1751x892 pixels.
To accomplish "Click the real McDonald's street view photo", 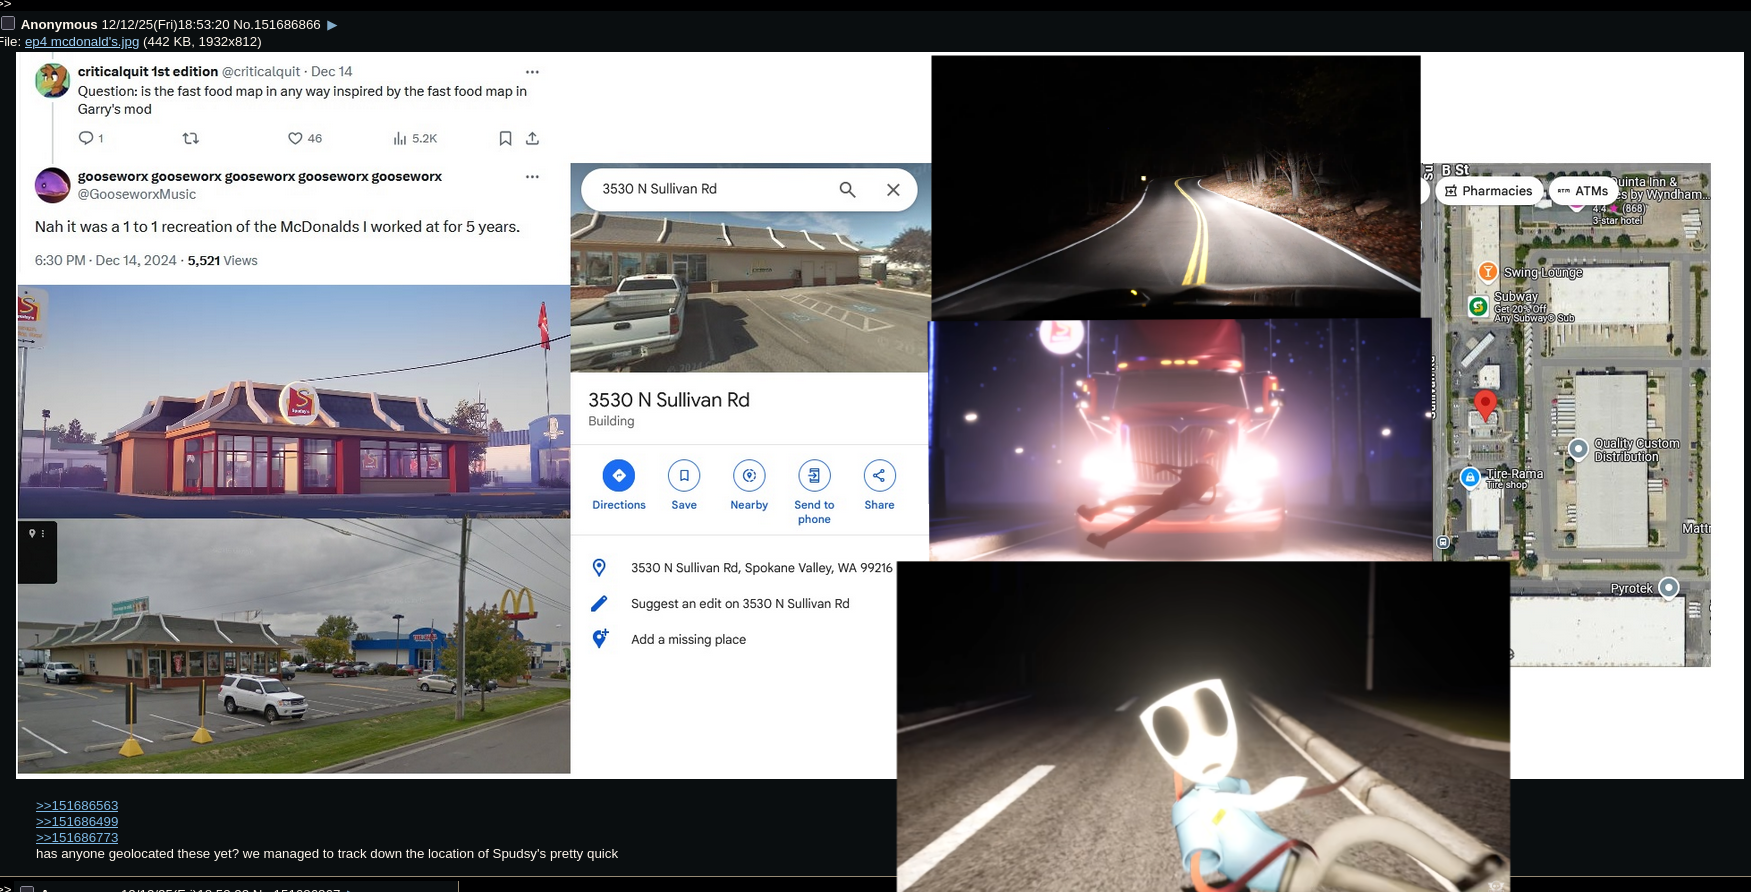I will [x=294, y=646].
